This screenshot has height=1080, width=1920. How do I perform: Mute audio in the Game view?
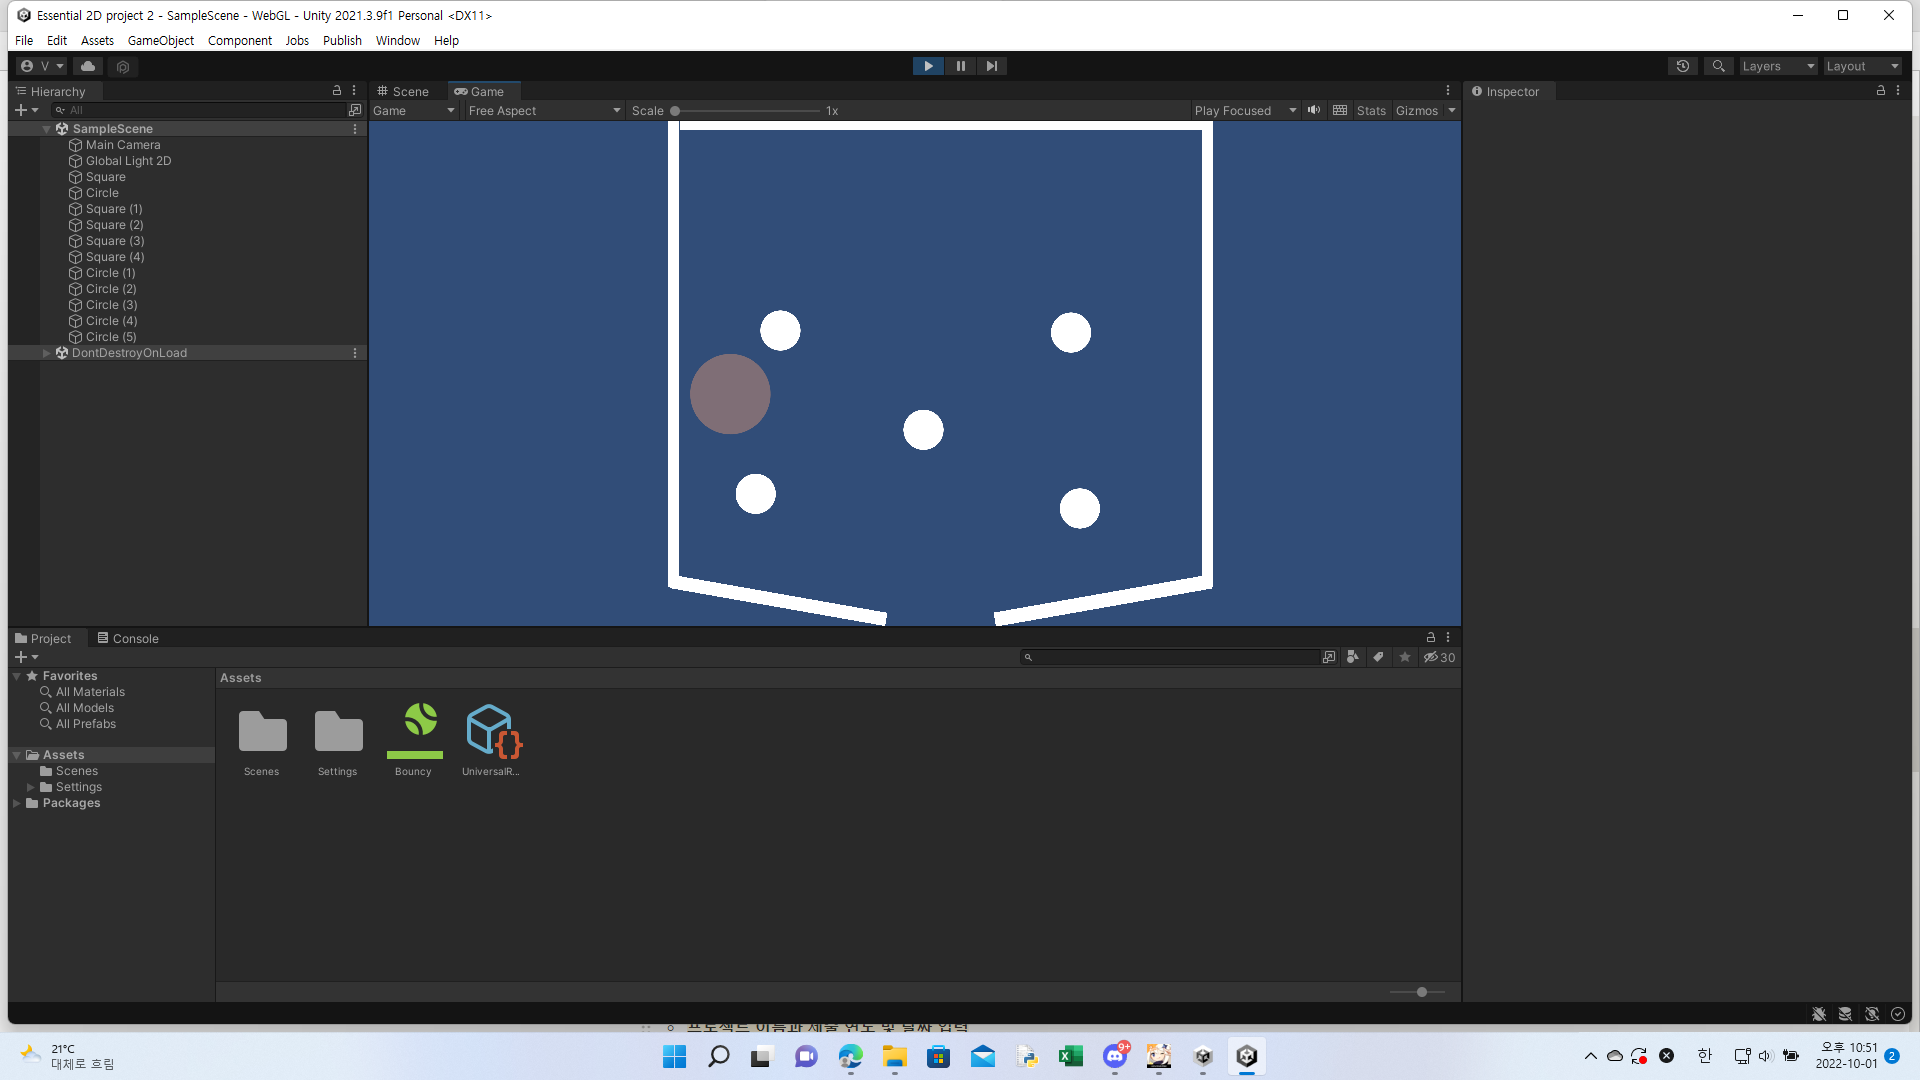pos(1313,110)
